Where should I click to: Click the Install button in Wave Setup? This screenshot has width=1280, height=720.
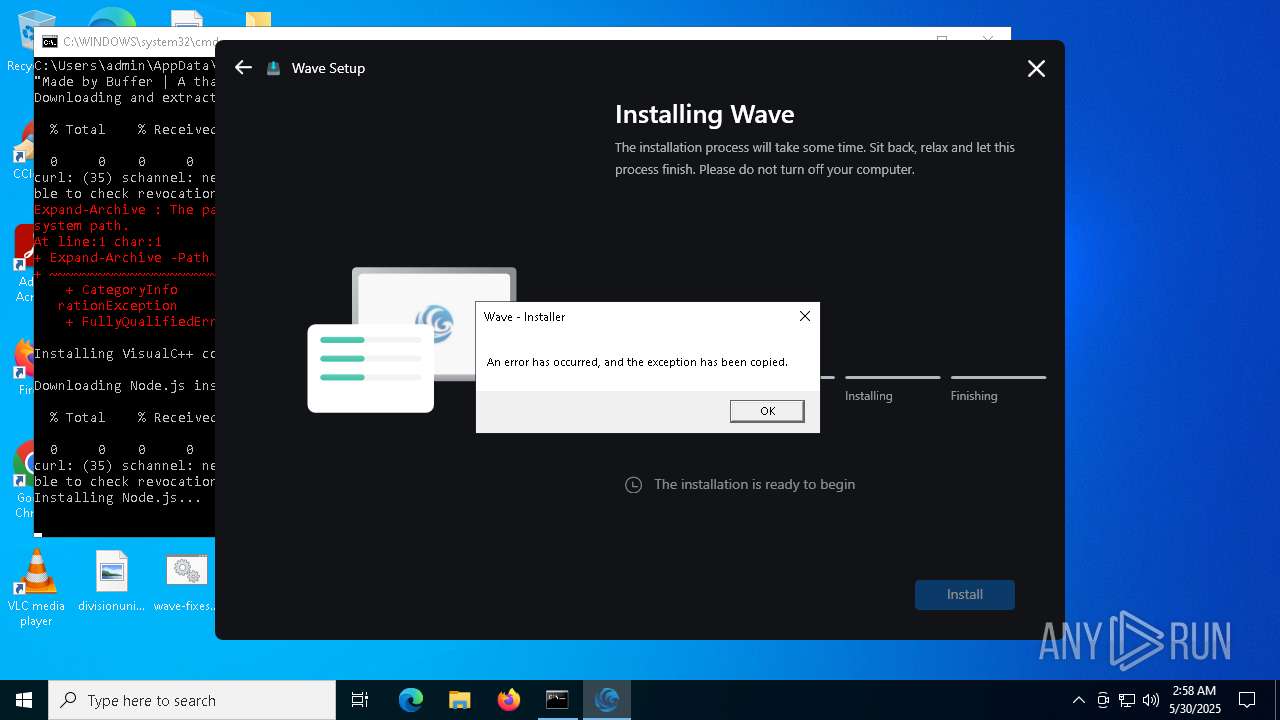pos(965,594)
